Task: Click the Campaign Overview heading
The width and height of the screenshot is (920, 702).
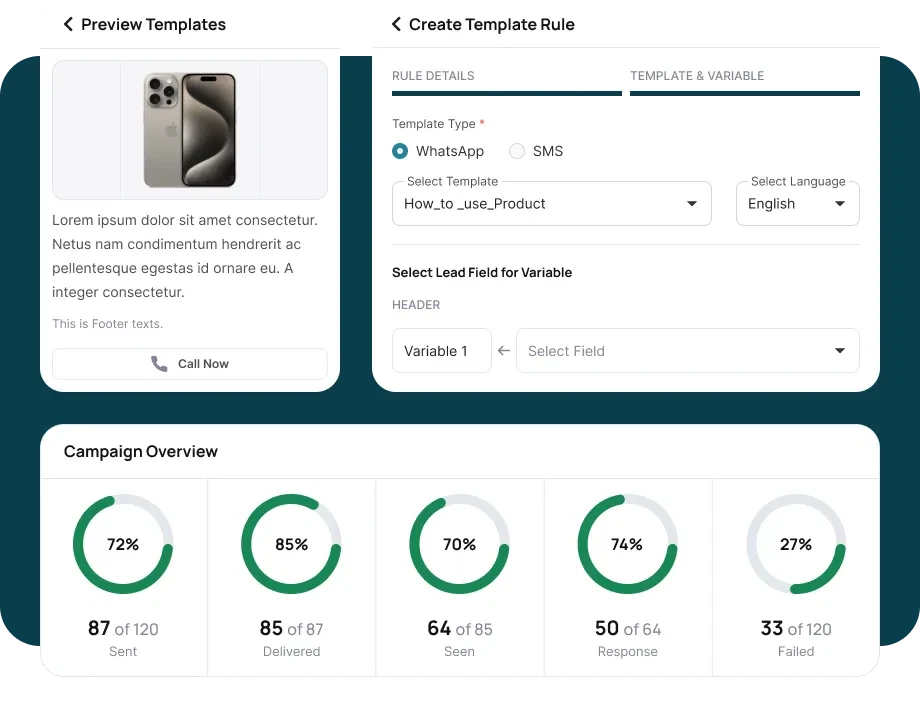Action: click(141, 452)
